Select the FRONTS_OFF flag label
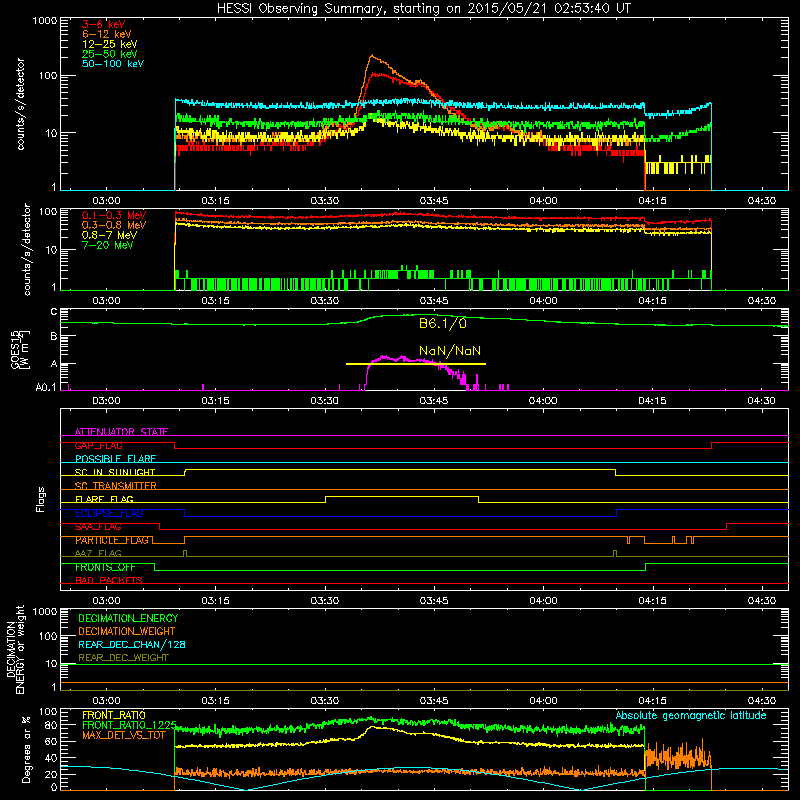This screenshot has height=800, width=800. click(105, 567)
